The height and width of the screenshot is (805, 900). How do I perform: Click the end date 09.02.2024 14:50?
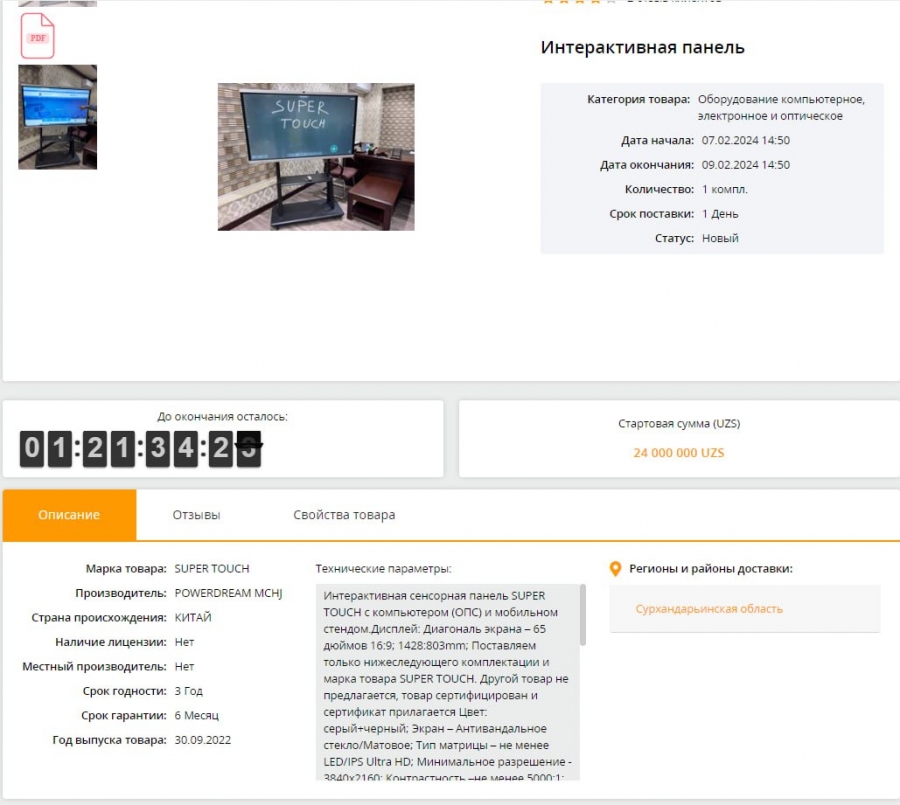click(x=746, y=165)
